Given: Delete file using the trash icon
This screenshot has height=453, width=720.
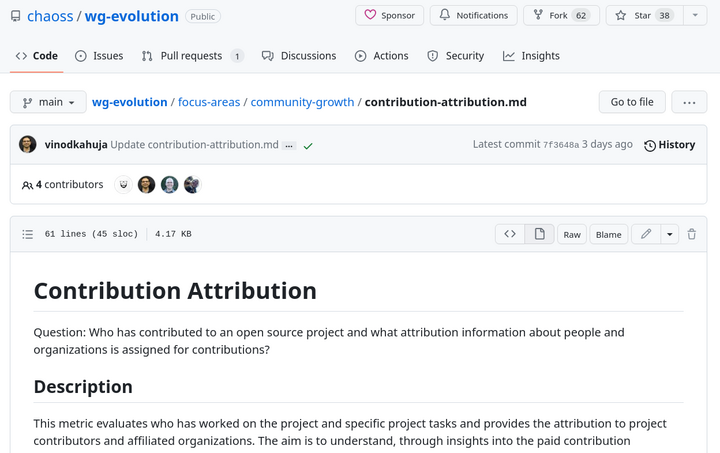Looking at the screenshot, I should tap(691, 234).
